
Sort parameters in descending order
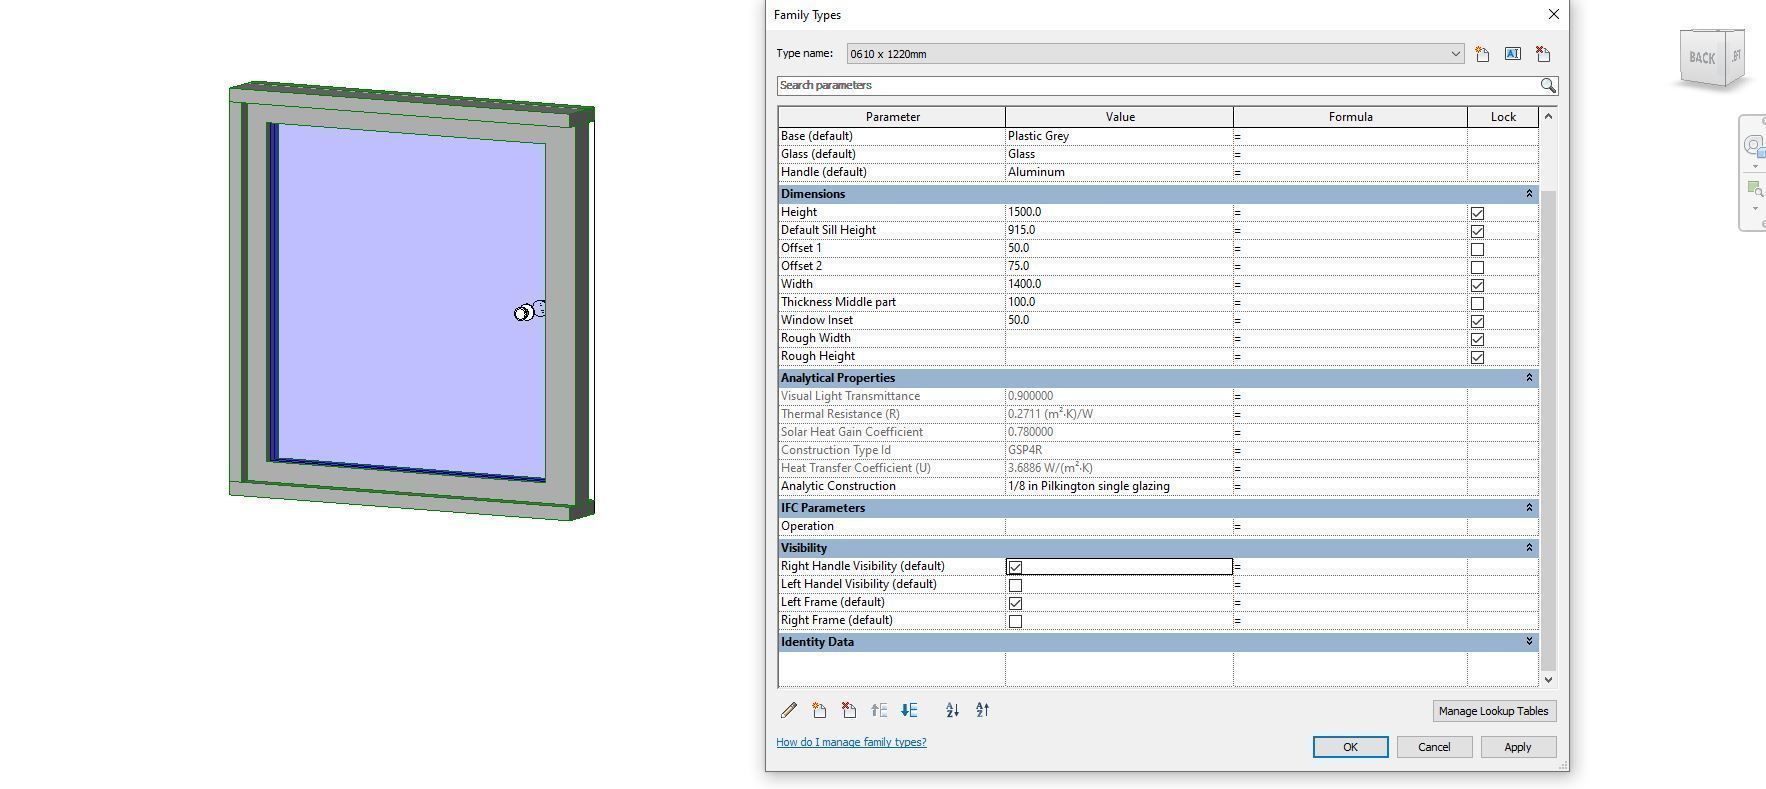pos(982,710)
